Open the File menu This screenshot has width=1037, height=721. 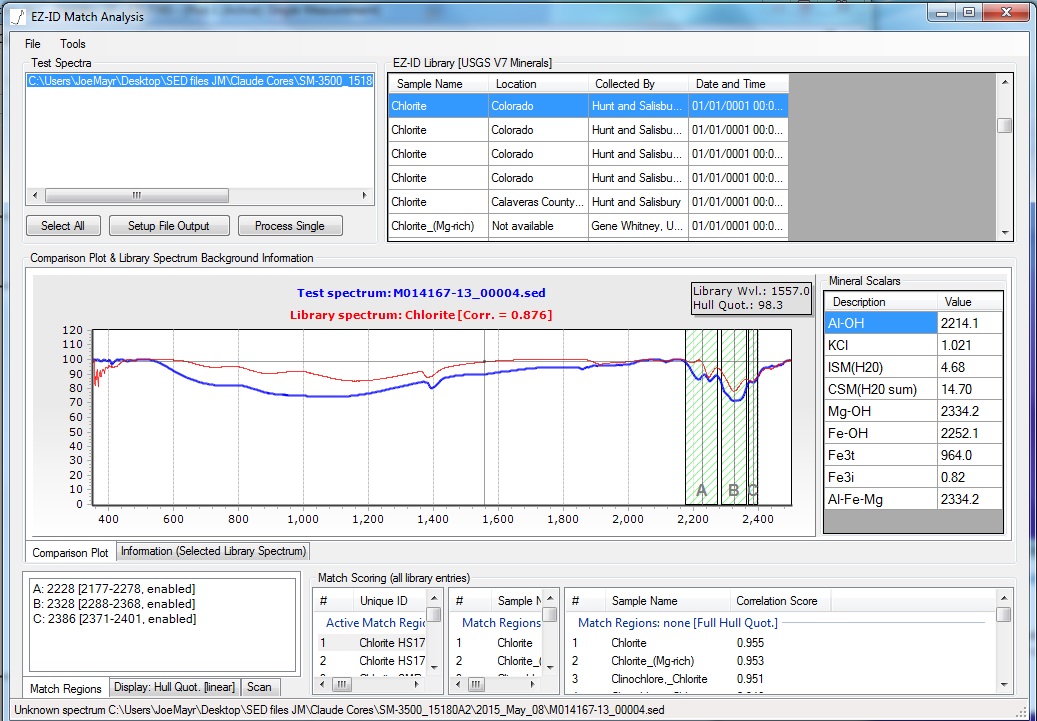click(x=33, y=44)
